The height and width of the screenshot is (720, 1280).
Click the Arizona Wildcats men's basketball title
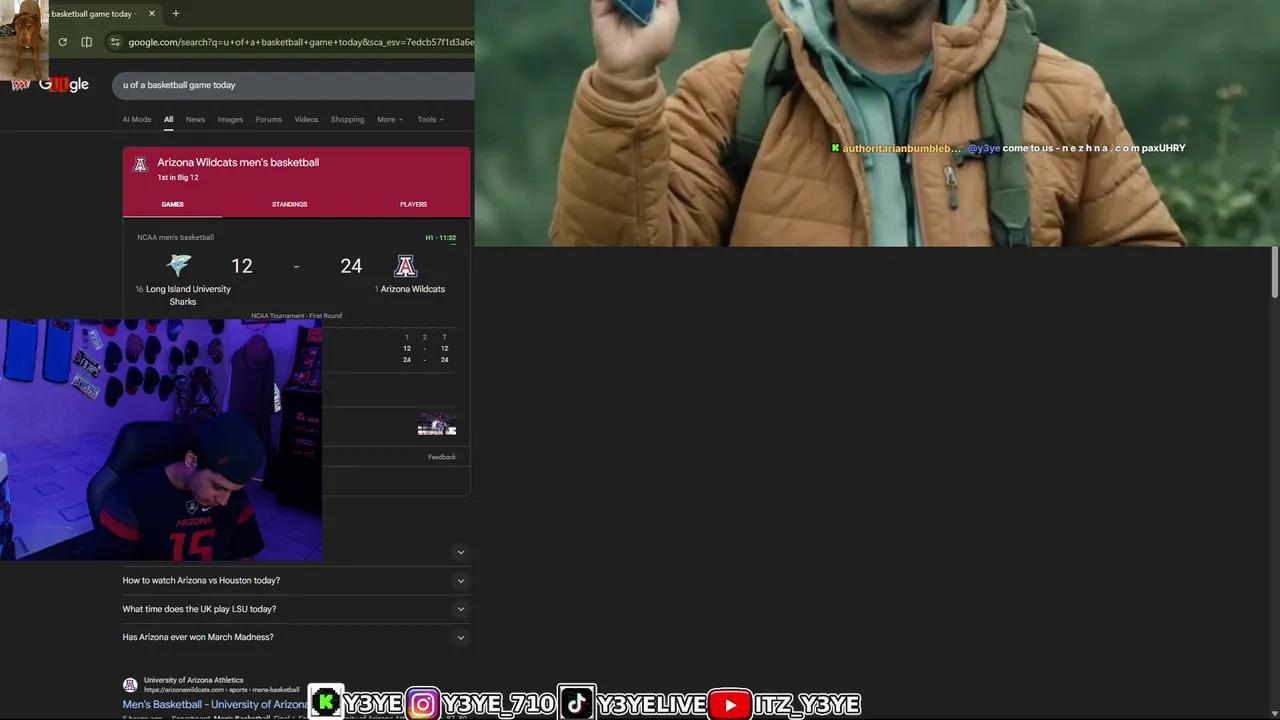pyautogui.click(x=238, y=162)
